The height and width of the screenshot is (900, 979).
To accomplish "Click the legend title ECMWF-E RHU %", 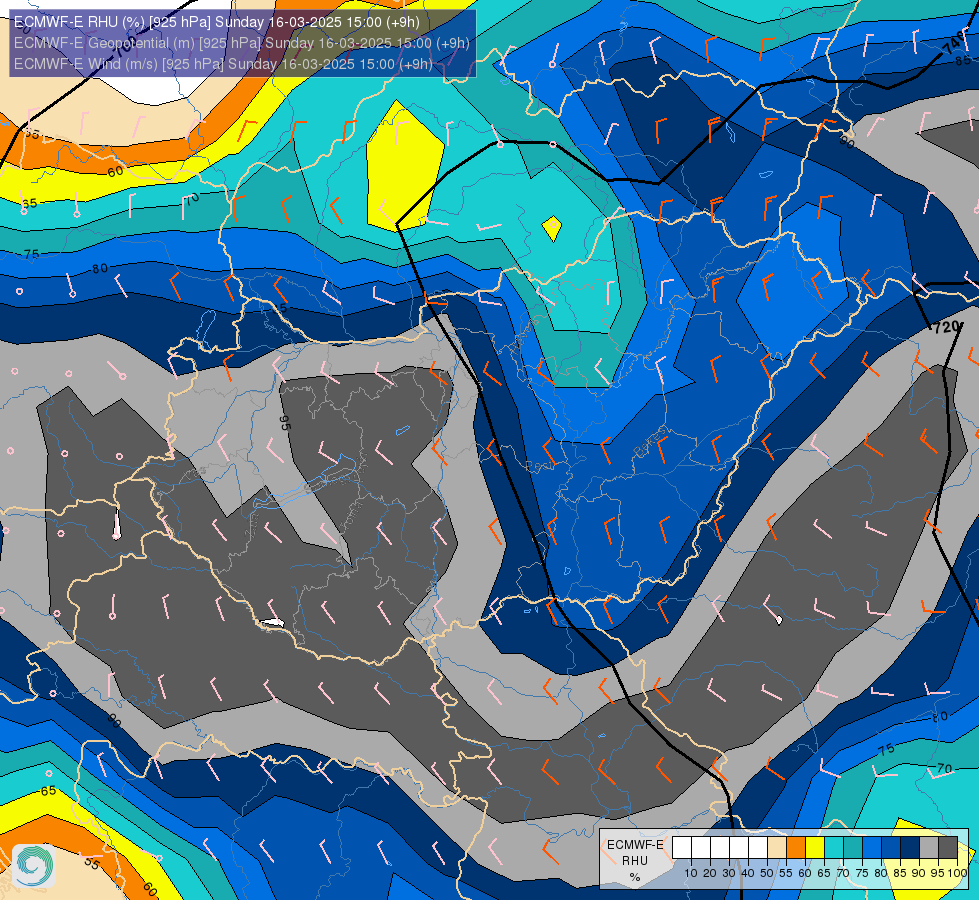I will 635,861.
